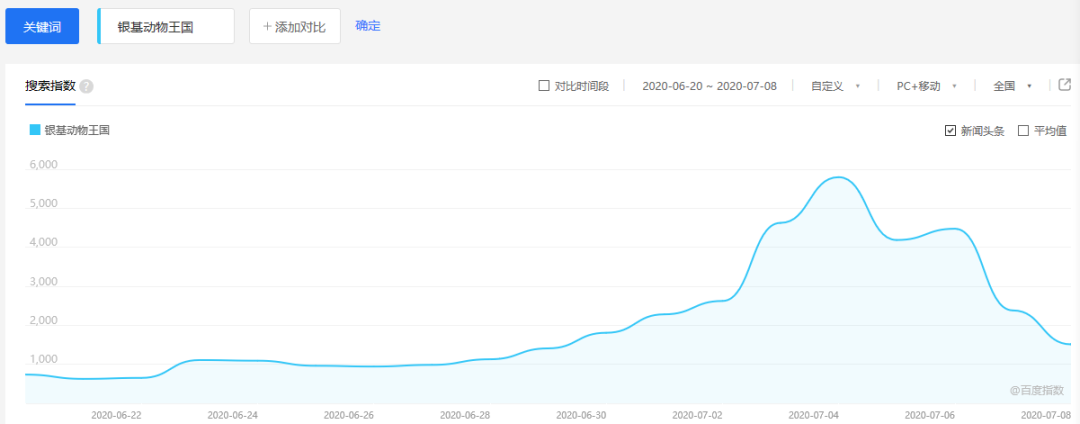Click the 2020-06-24 axis label

pyautogui.click(x=233, y=416)
